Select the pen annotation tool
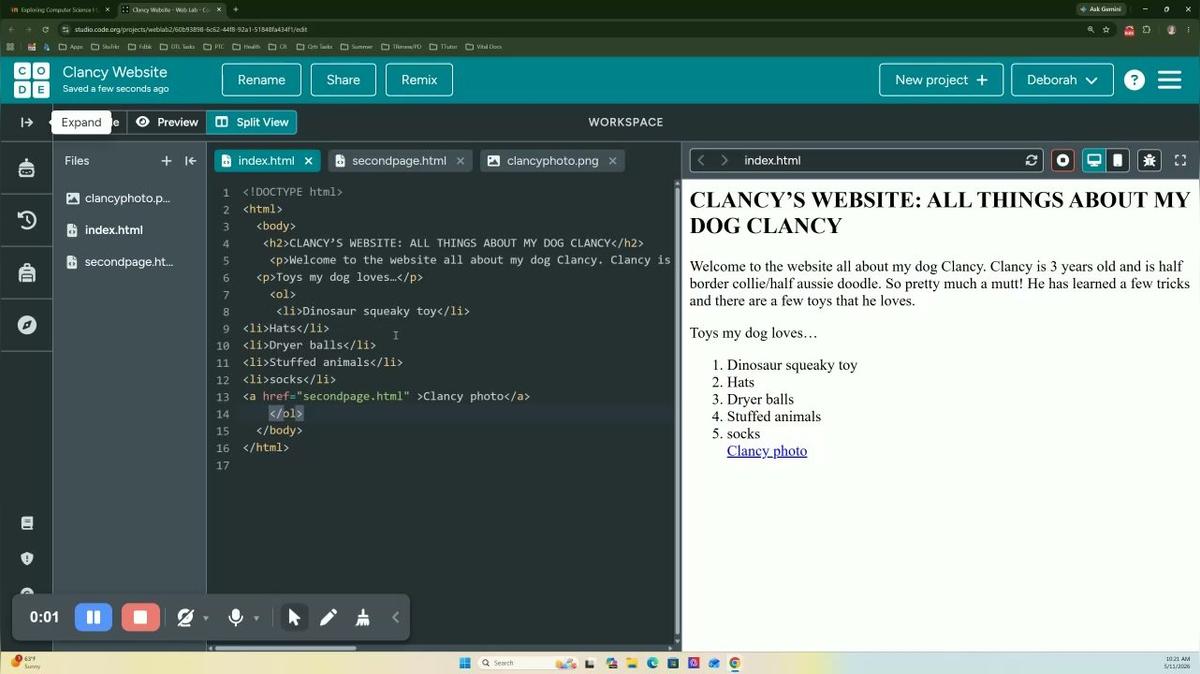Screen dimensions: 1200x674 328,617
